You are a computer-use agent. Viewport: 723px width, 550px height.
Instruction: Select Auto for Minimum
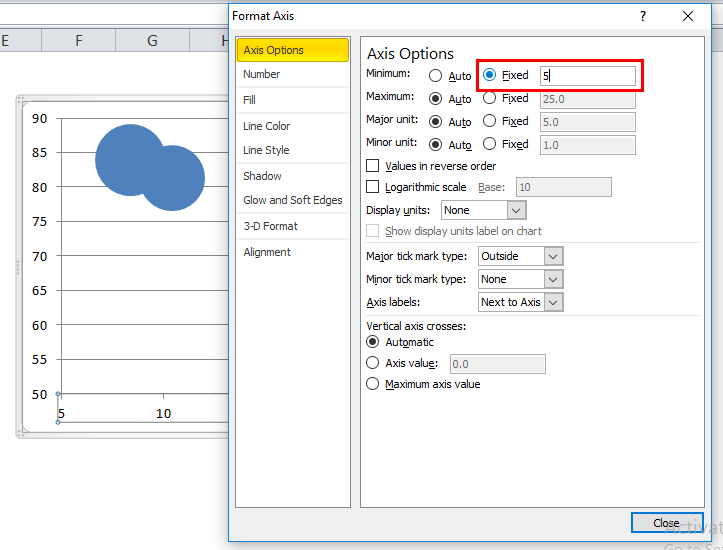[x=435, y=76]
